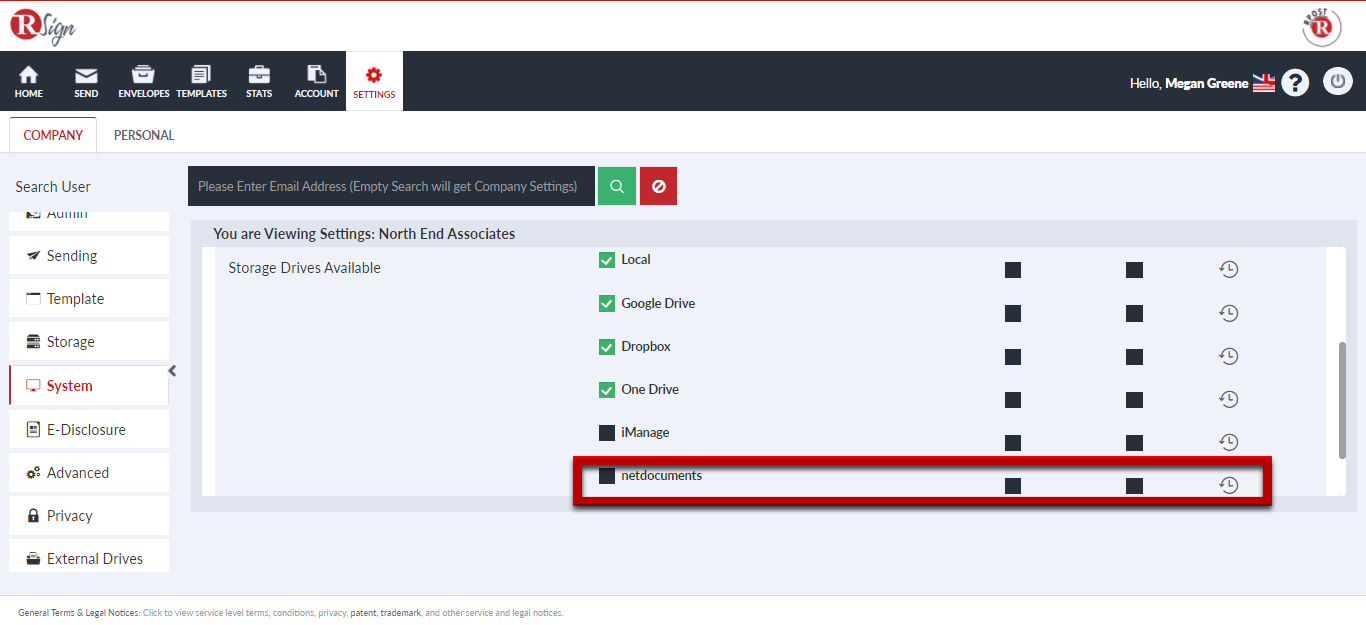This screenshot has height=625, width=1366.
Task: Click the power logout icon
Action: tap(1337, 82)
